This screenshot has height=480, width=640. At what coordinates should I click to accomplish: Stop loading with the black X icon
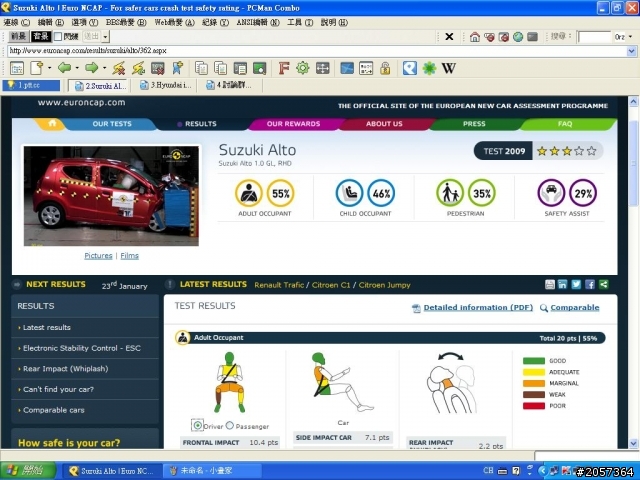[449, 37]
